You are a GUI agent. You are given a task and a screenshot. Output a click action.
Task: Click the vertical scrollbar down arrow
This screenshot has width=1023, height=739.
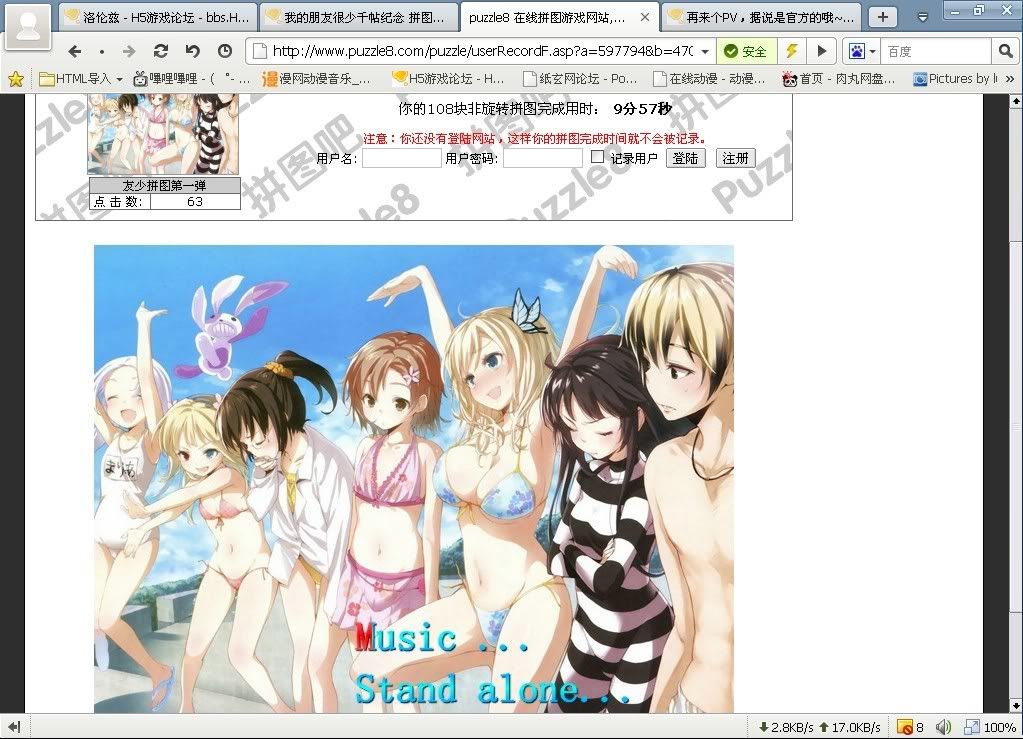(1016, 706)
